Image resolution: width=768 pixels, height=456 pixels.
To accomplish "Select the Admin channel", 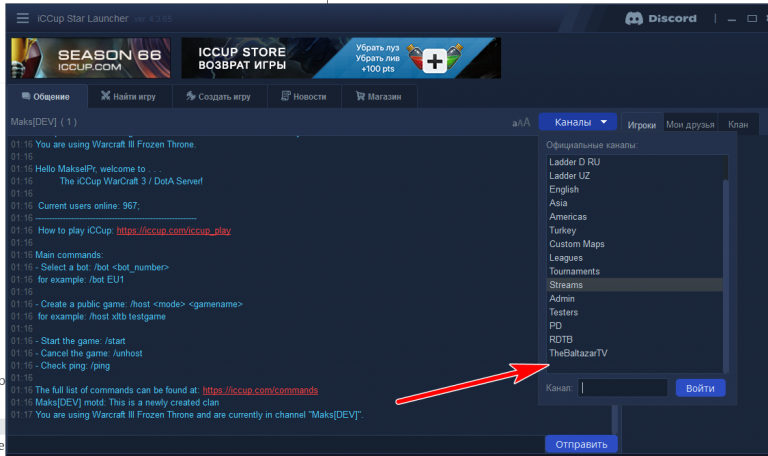I will [x=635, y=298].
